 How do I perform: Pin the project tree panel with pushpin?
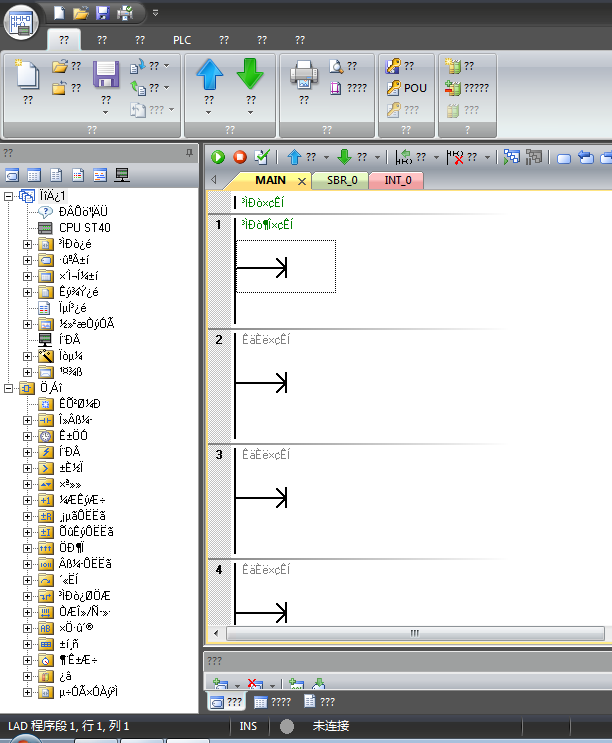[189, 153]
